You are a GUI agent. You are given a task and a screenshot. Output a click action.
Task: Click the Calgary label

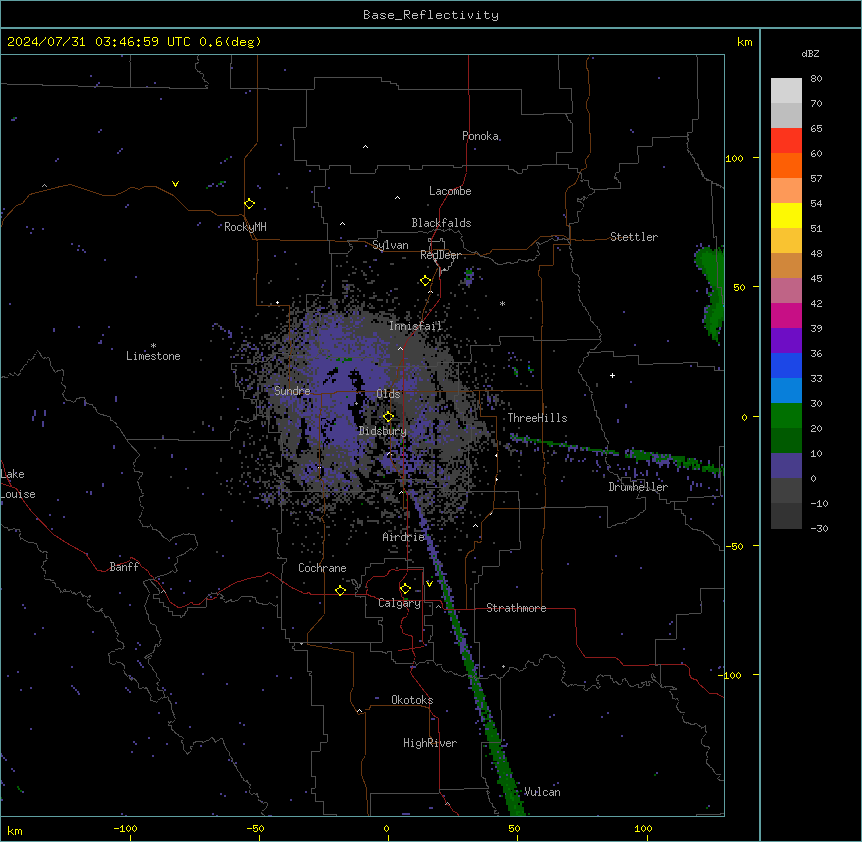[x=400, y=603]
